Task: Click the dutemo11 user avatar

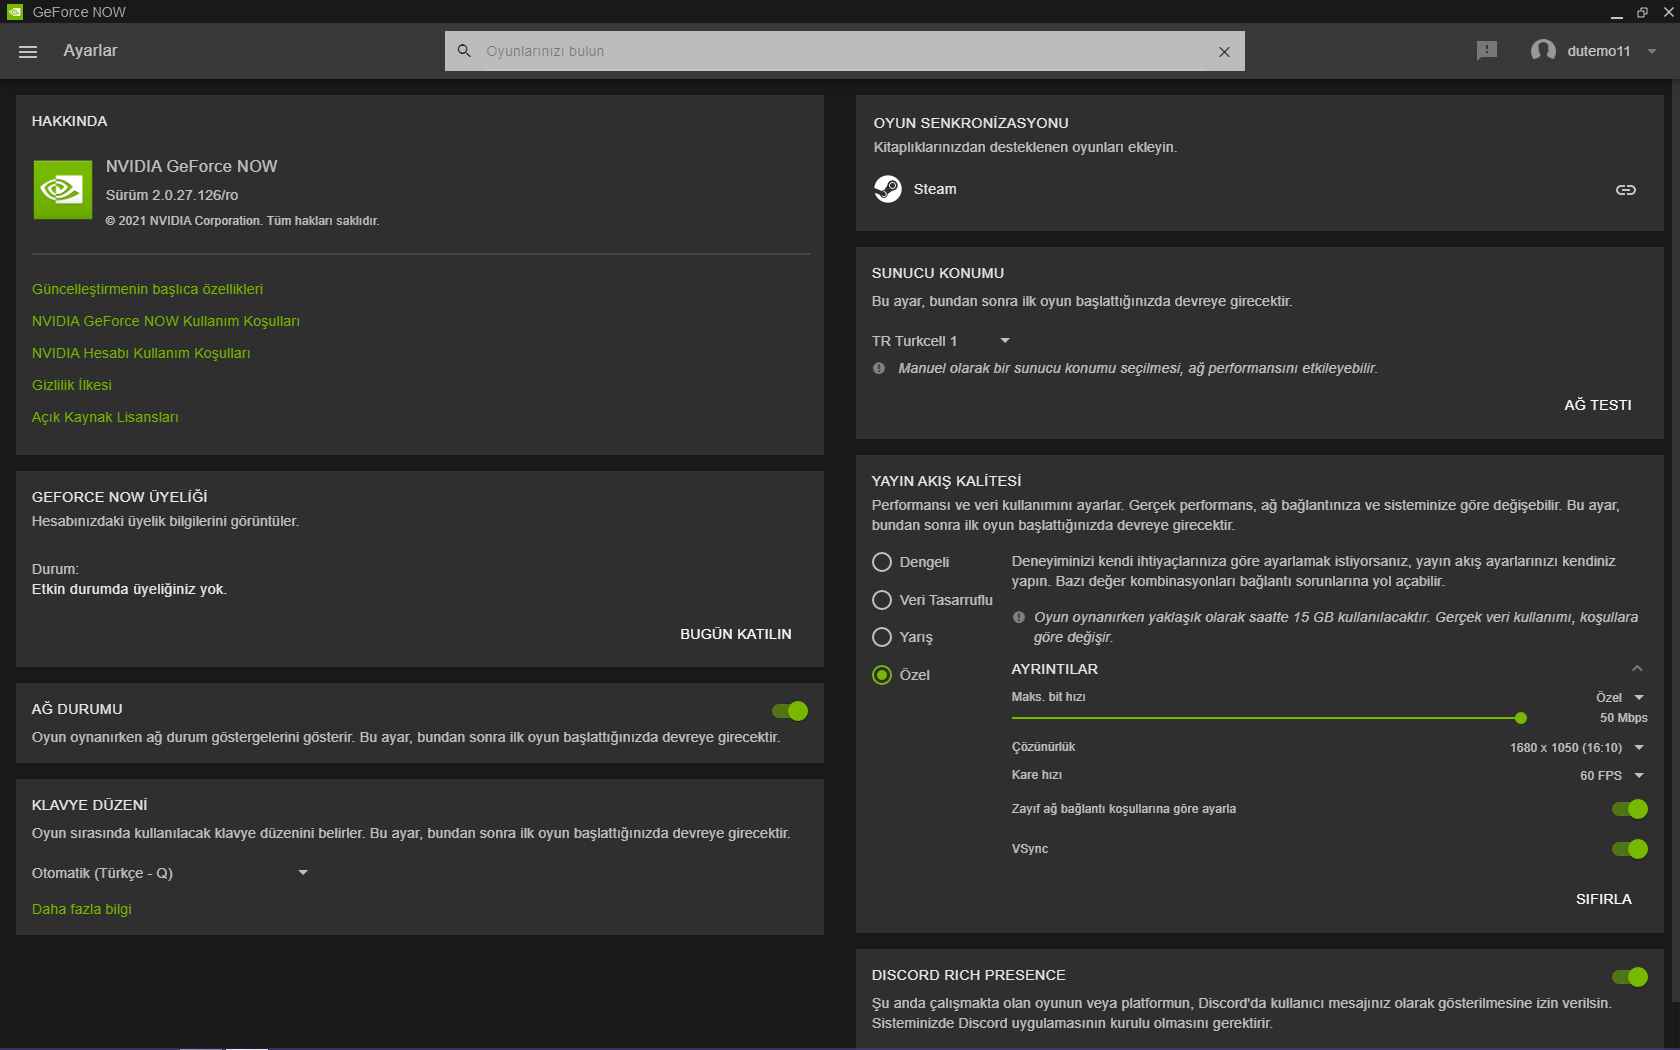Action: 1543,50
